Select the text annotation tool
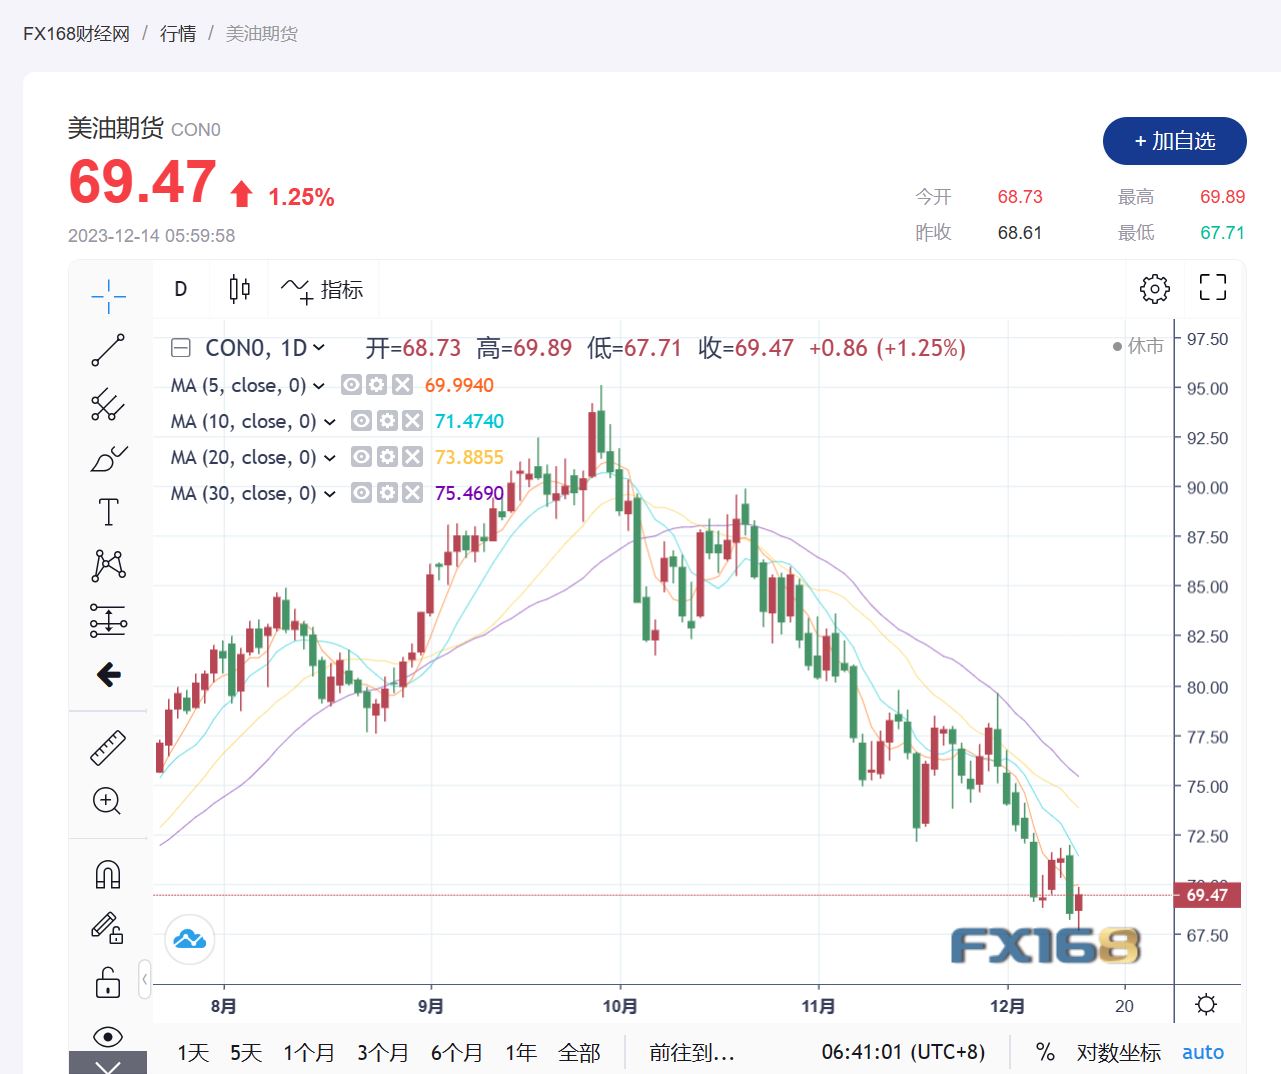Viewport: 1281px width, 1074px height. (x=108, y=512)
